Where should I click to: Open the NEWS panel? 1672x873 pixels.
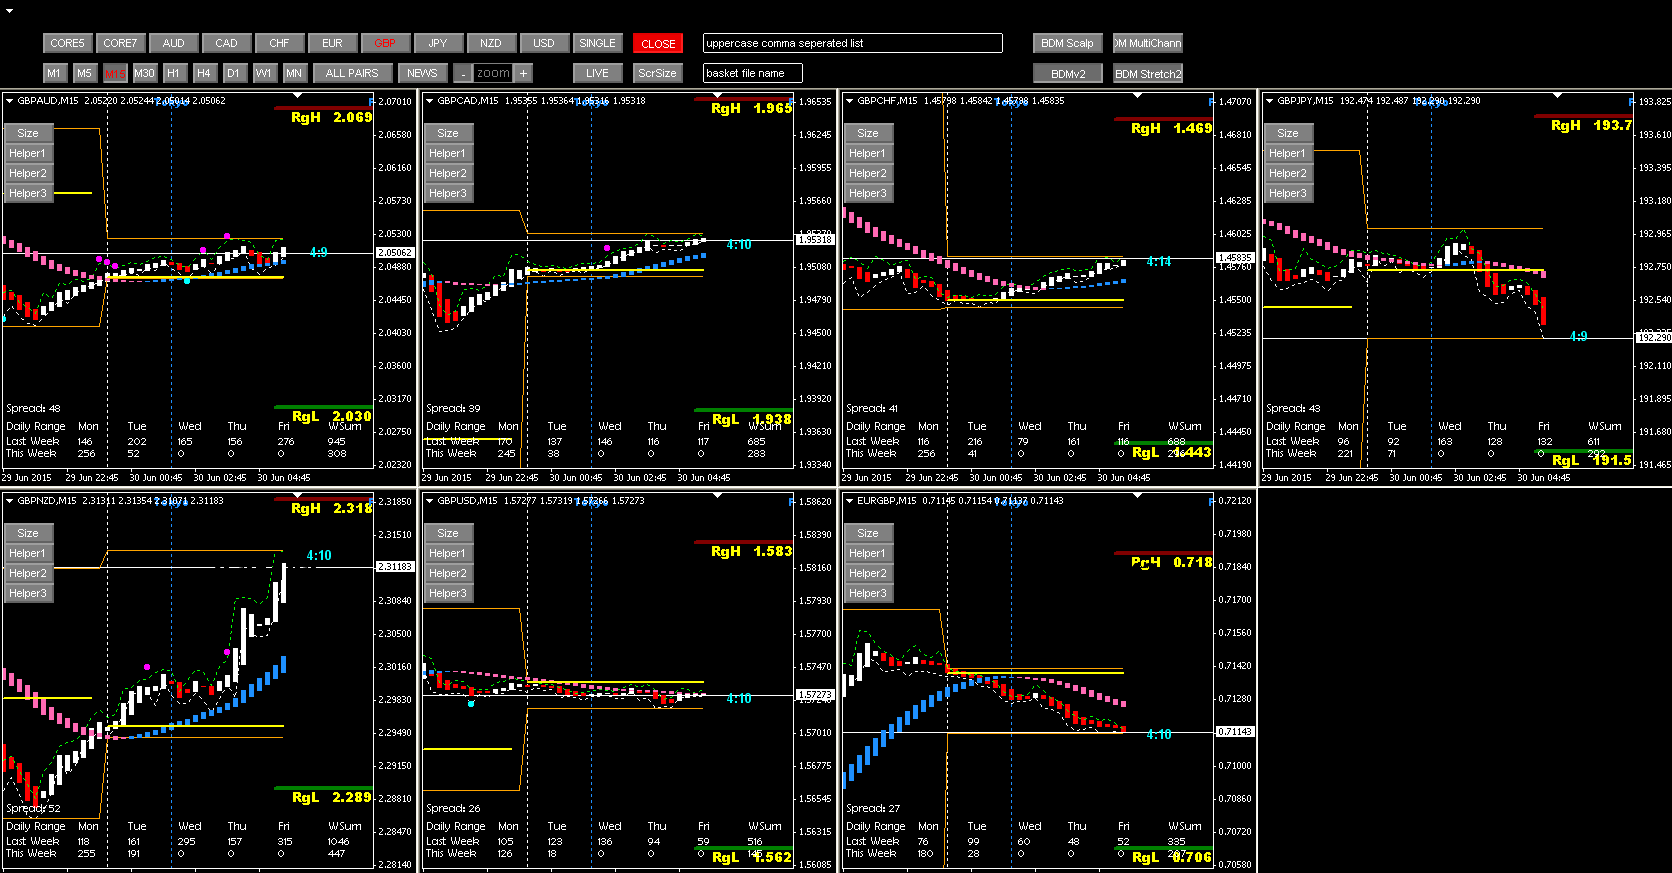422,73
